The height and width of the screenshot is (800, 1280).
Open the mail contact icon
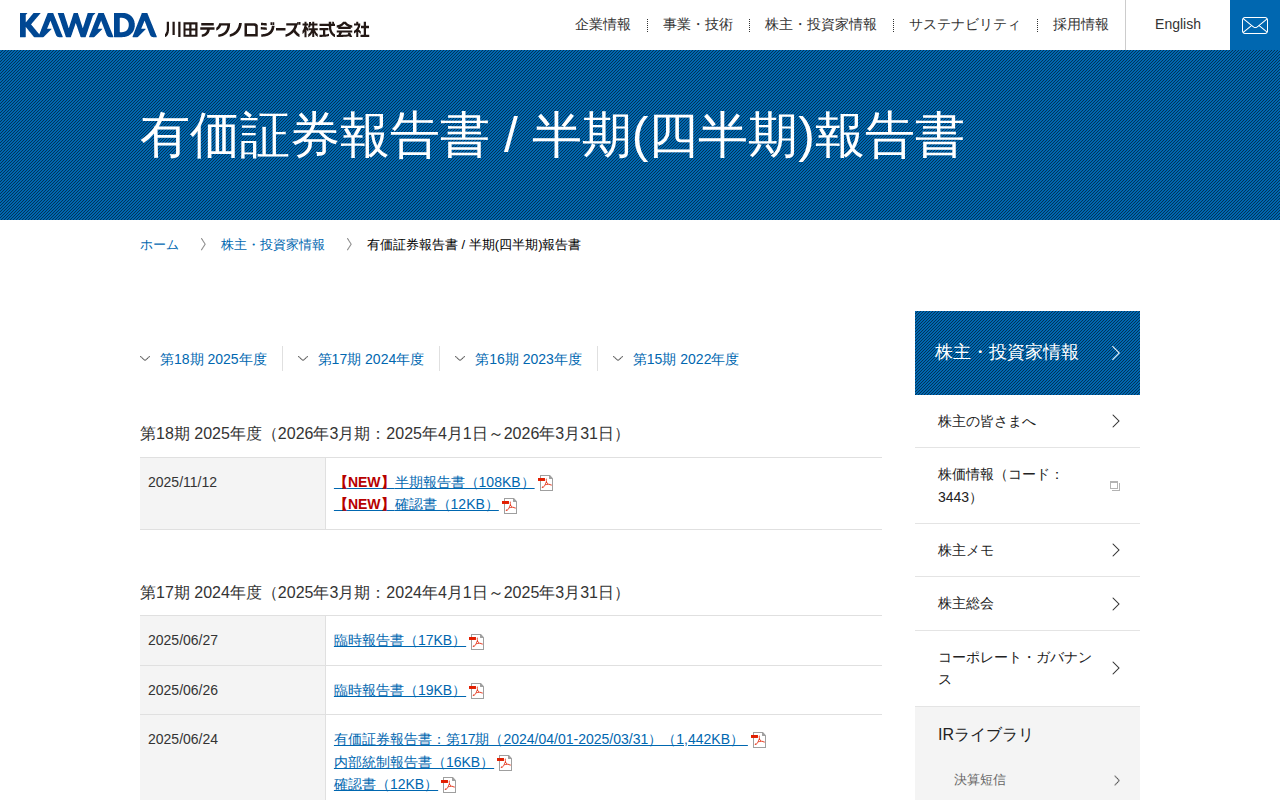[1255, 25]
